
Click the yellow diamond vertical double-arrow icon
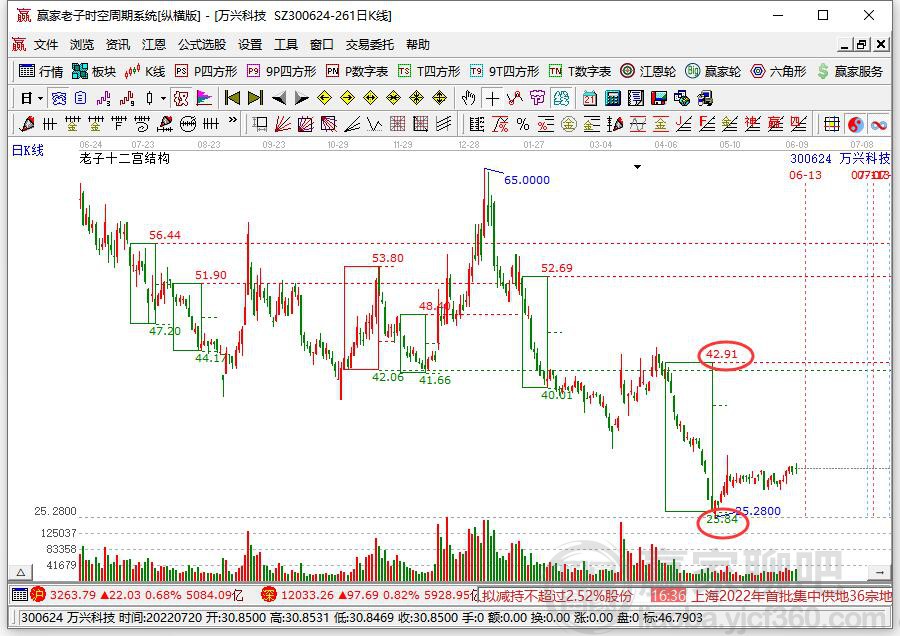[440, 99]
